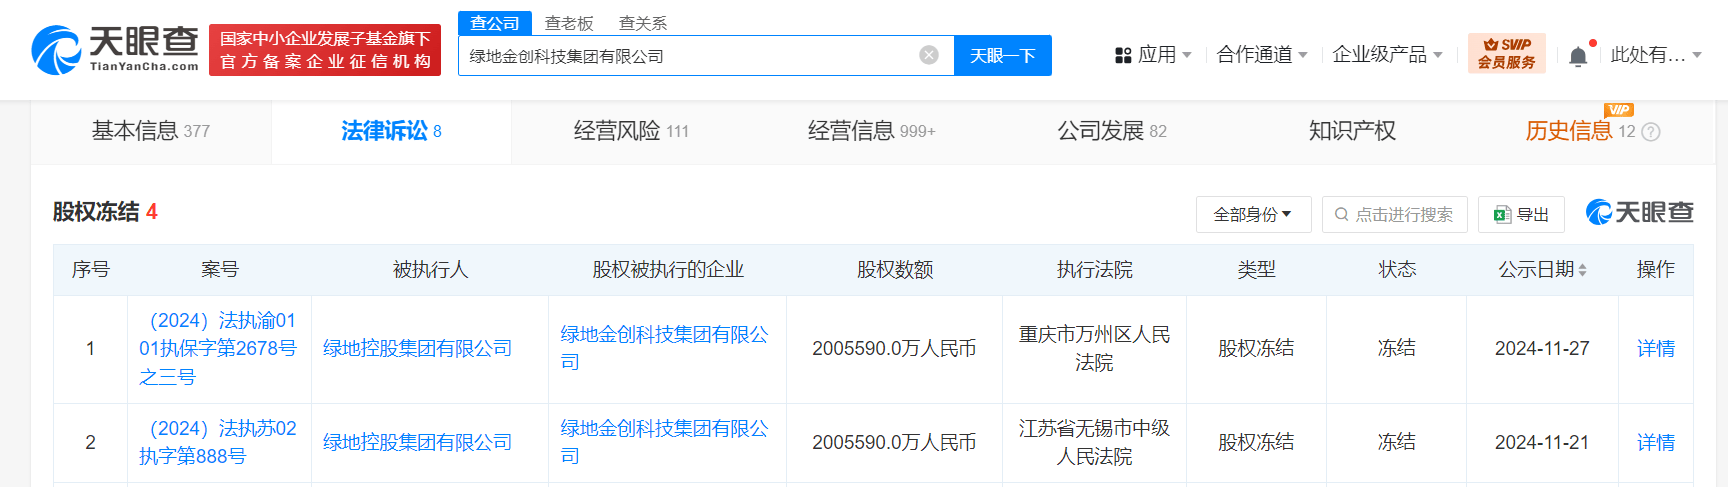
Task: Open 绿地控股集团有限公司 link in row 2
Action: (x=417, y=442)
